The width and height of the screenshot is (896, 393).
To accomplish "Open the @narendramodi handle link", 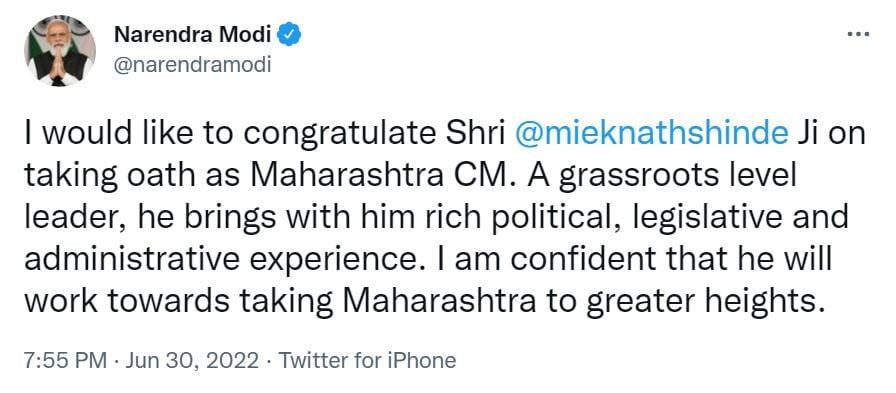I will pyautogui.click(x=193, y=65).
